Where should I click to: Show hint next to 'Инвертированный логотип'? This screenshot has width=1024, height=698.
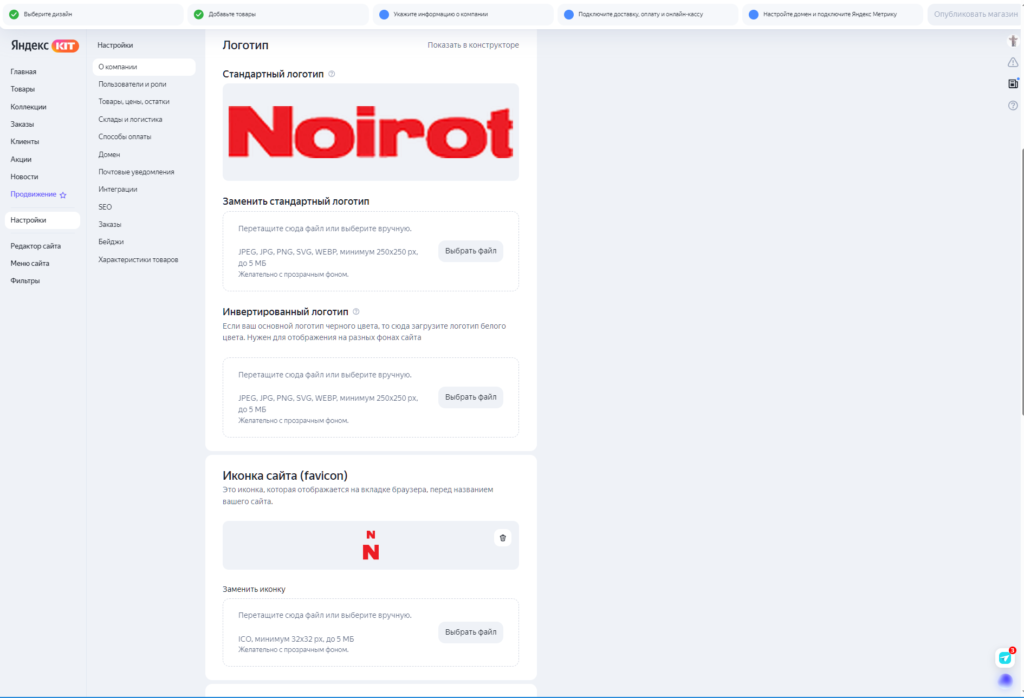[x=356, y=311]
